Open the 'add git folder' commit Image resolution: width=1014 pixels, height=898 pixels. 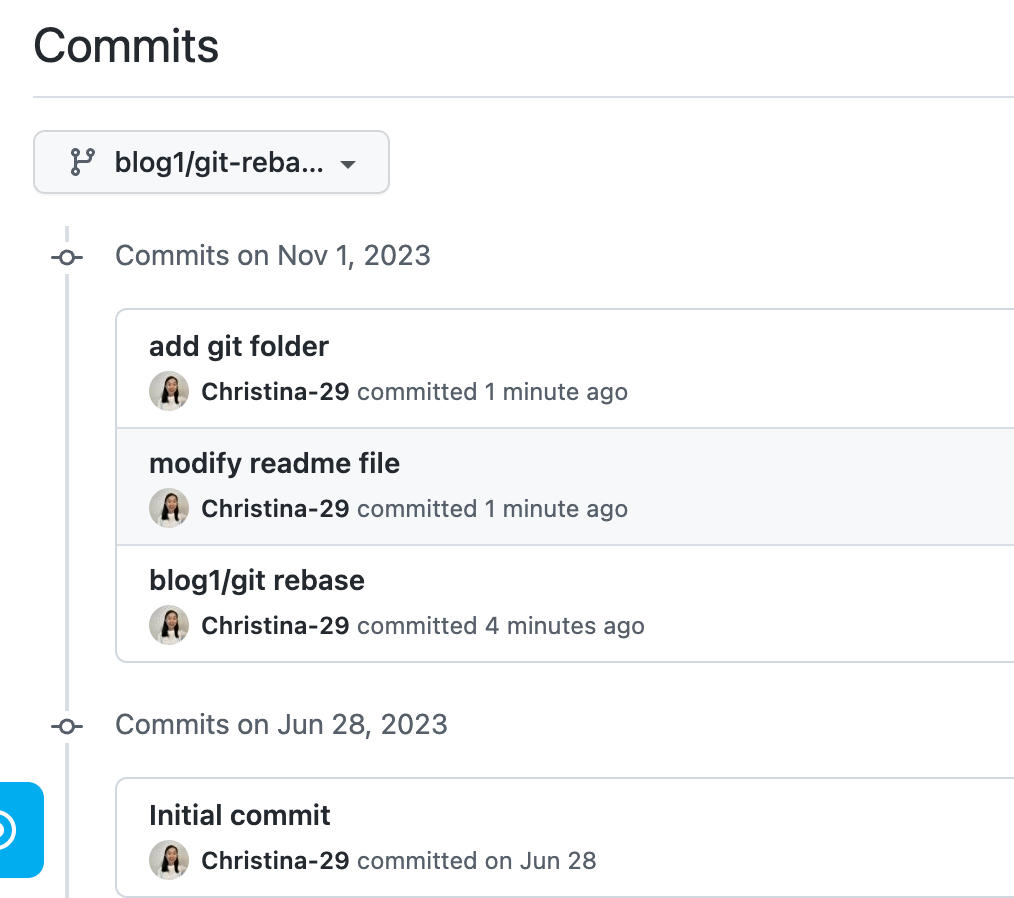238,346
